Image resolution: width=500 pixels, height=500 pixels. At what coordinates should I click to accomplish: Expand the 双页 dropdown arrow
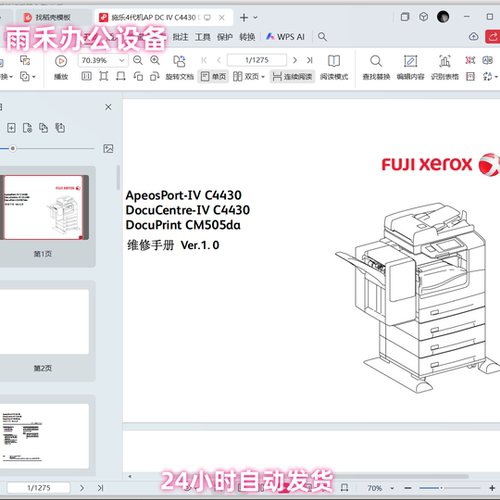263,77
